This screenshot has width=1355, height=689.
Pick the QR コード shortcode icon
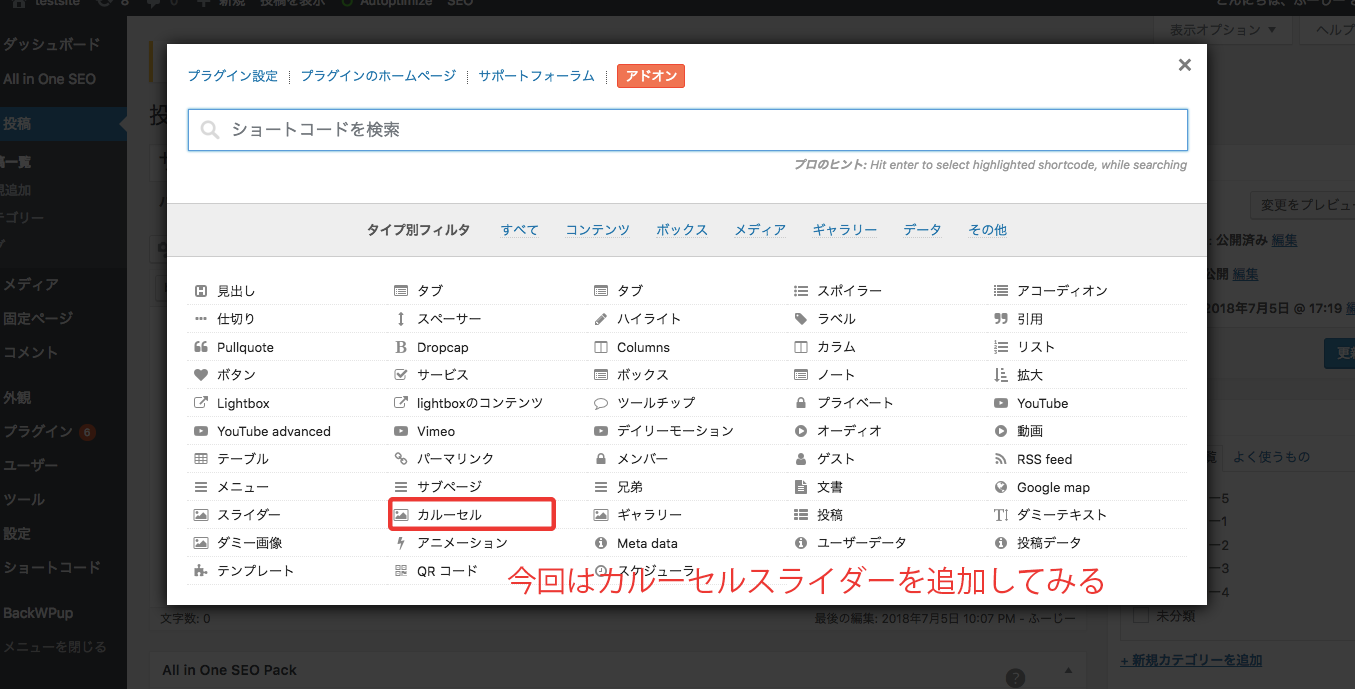click(401, 571)
